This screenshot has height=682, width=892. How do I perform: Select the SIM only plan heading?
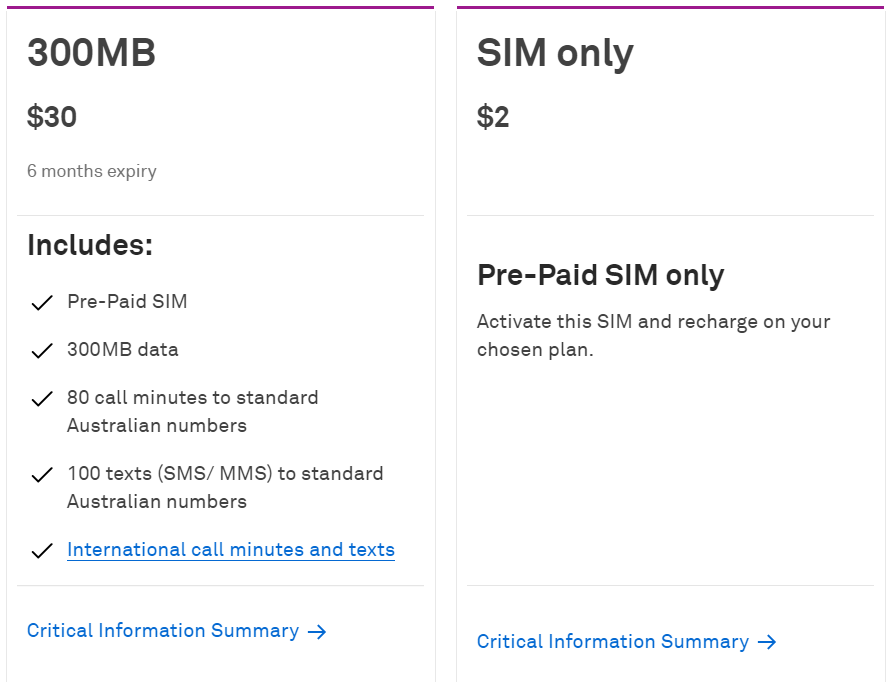(555, 53)
